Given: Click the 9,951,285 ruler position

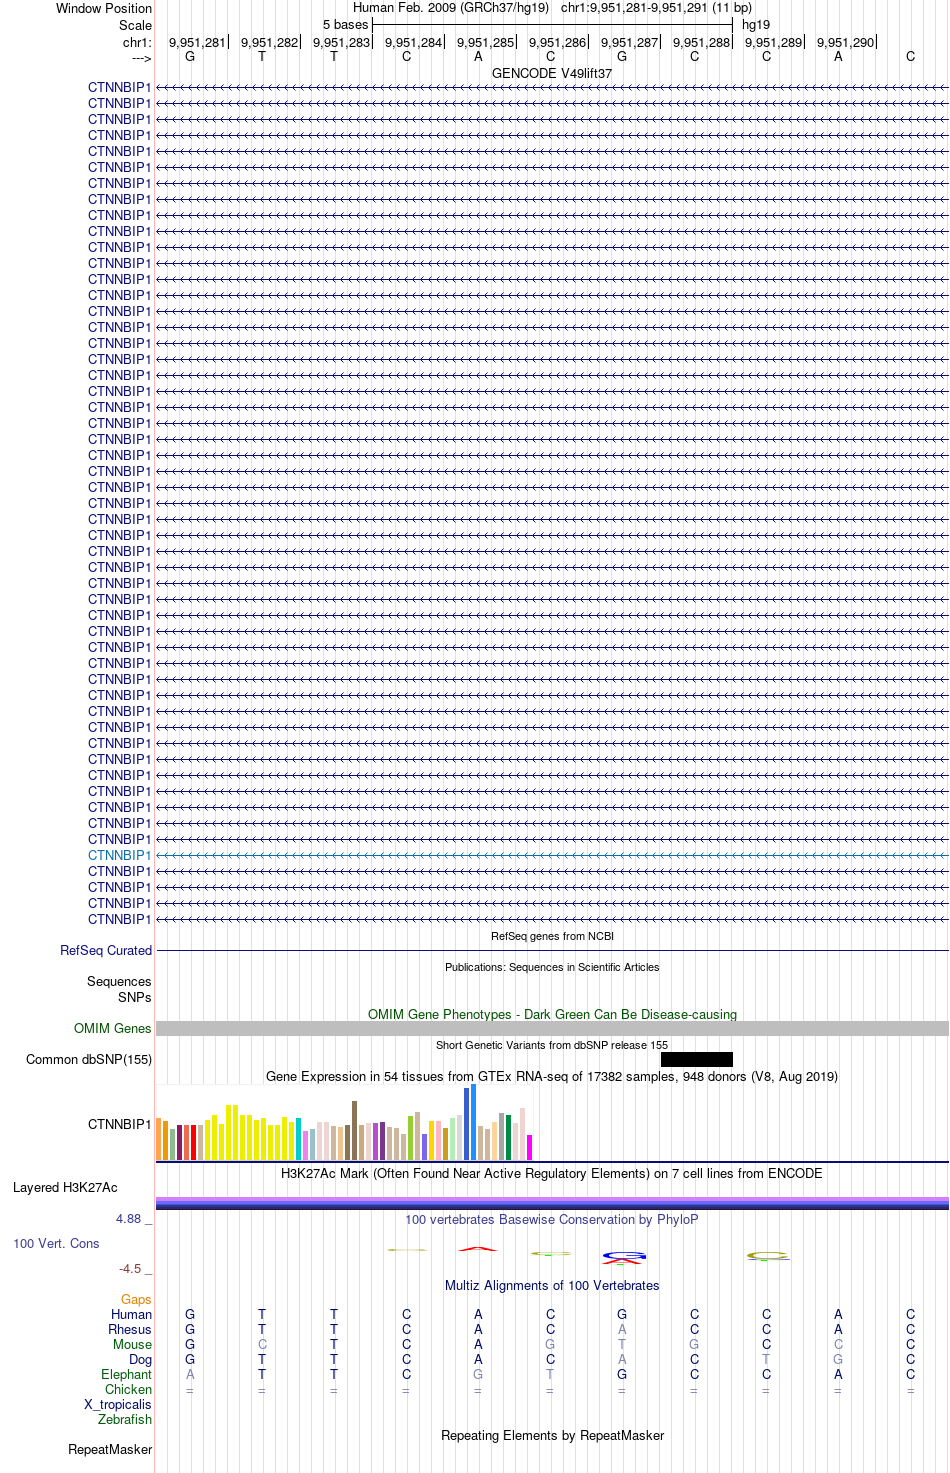Looking at the screenshot, I should 485,43.
